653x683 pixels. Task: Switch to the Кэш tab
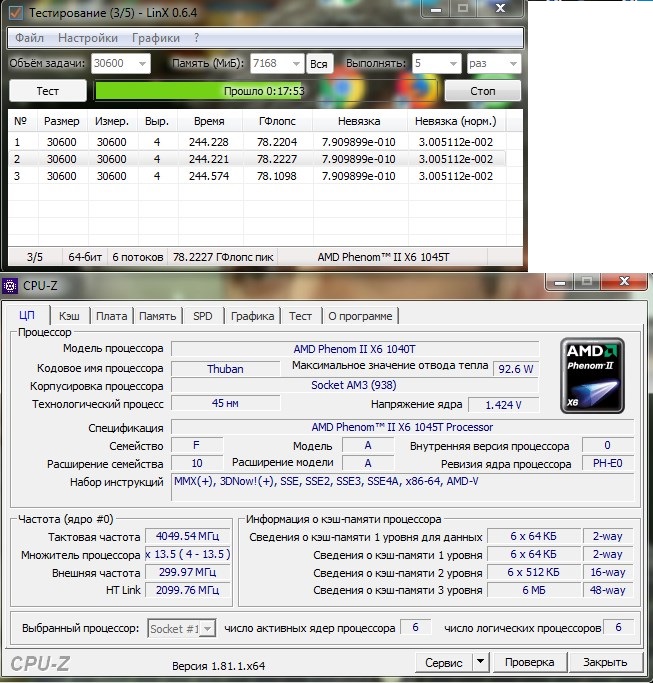coord(69,316)
